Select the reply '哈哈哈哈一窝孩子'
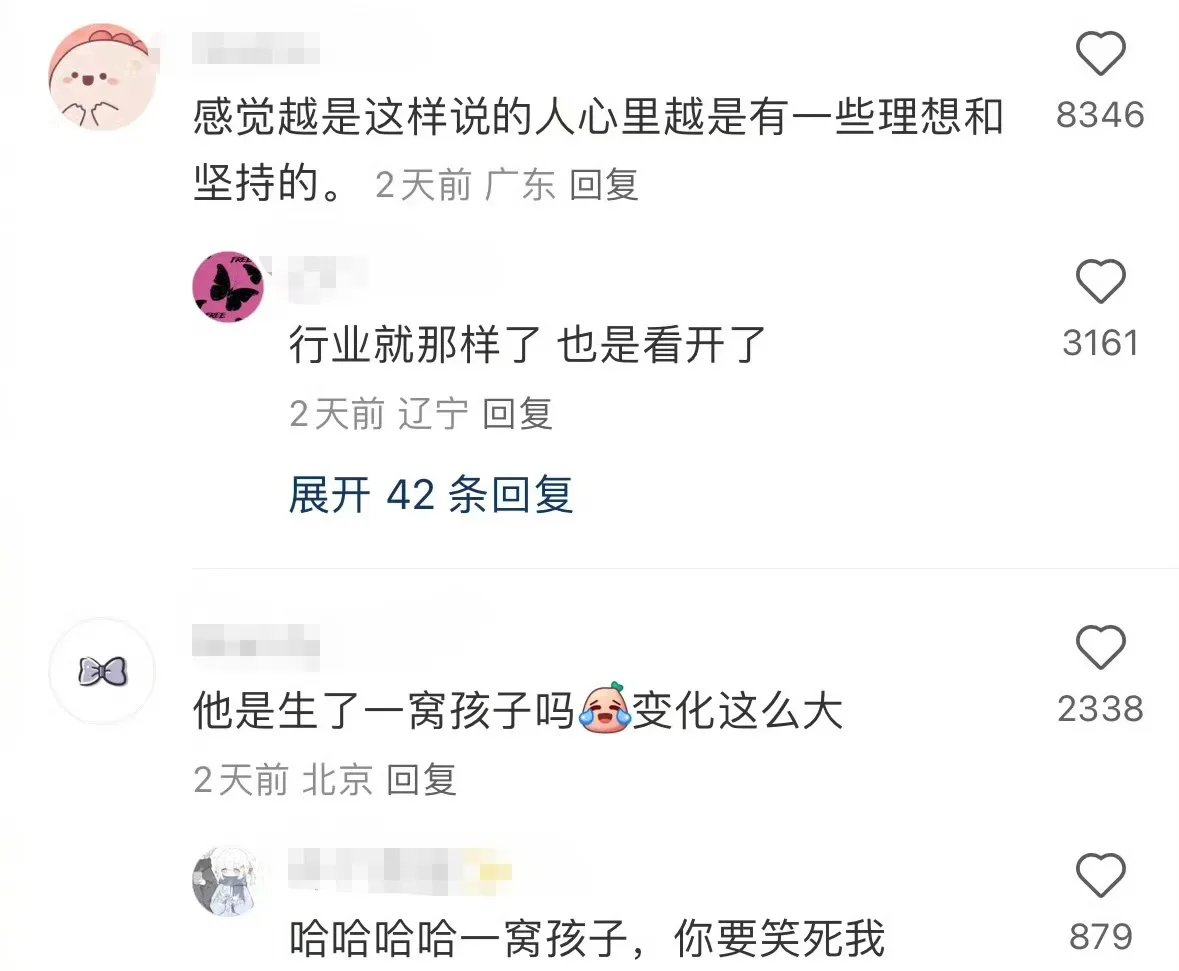Viewport: 1179px width, 971px height. tap(586, 938)
